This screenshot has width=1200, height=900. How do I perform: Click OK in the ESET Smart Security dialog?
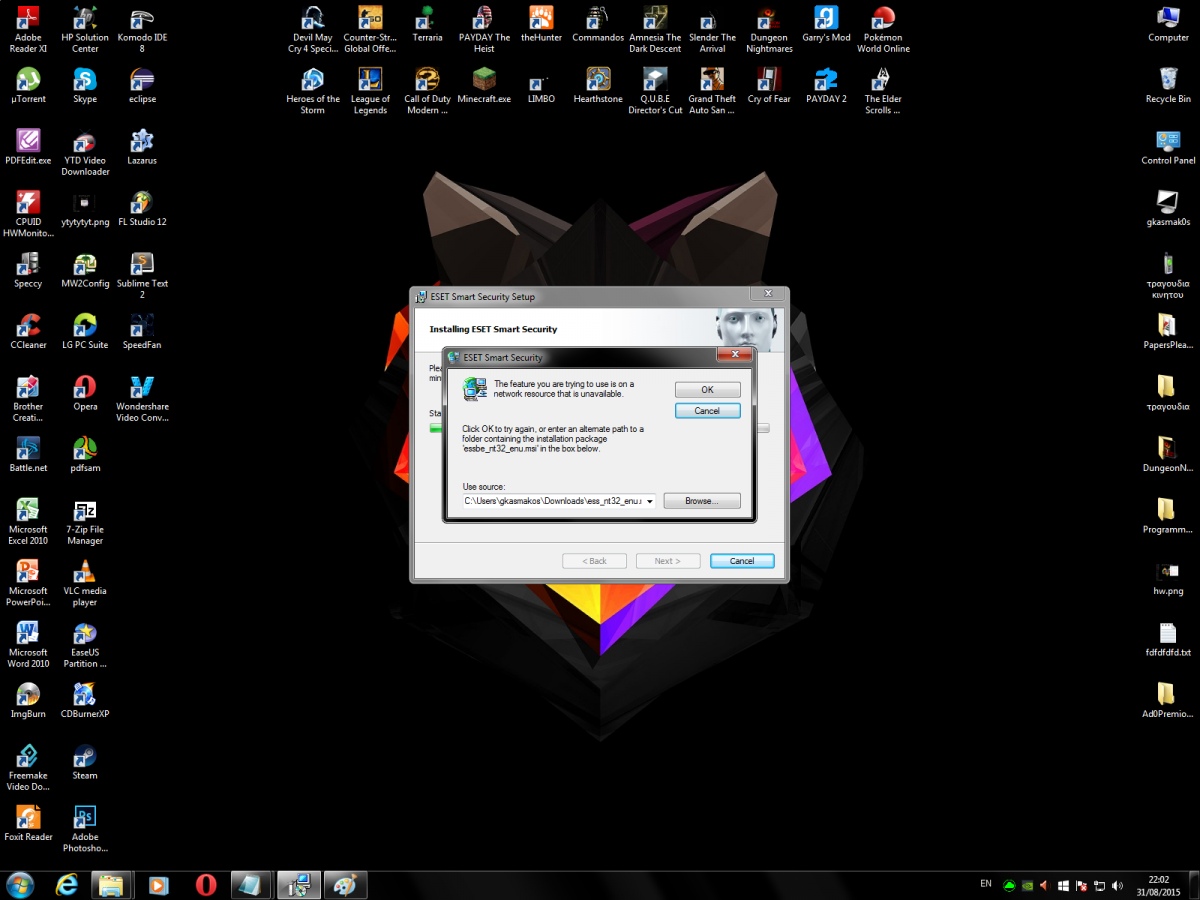coord(707,390)
